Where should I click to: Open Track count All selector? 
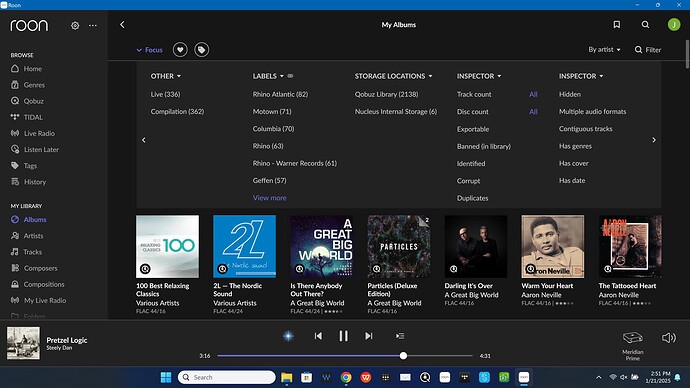[533, 94]
